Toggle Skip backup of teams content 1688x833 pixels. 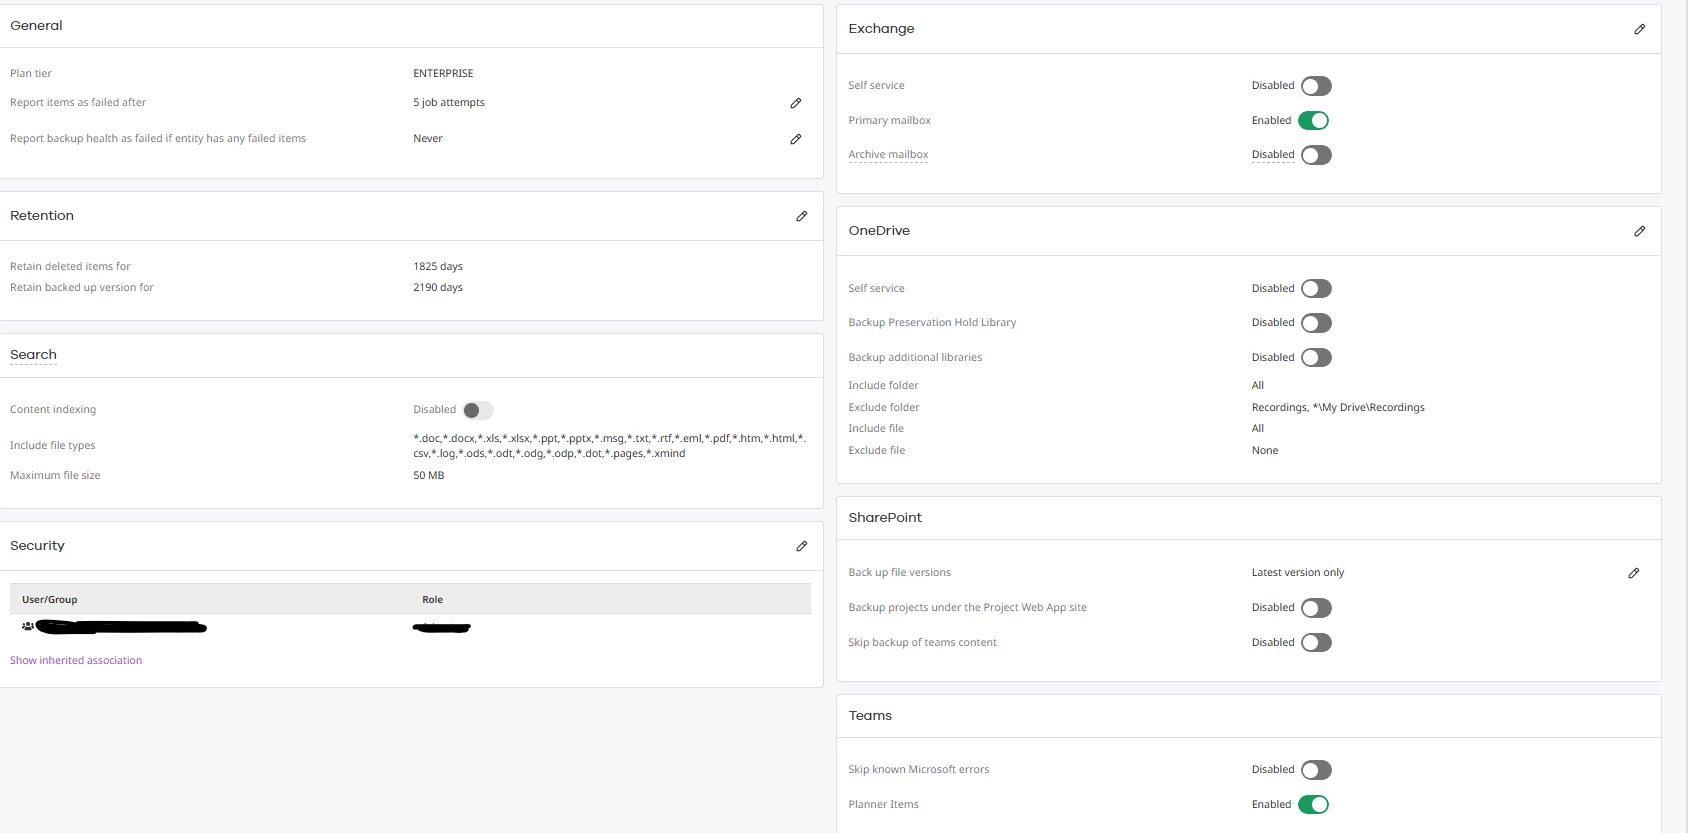click(x=1316, y=643)
